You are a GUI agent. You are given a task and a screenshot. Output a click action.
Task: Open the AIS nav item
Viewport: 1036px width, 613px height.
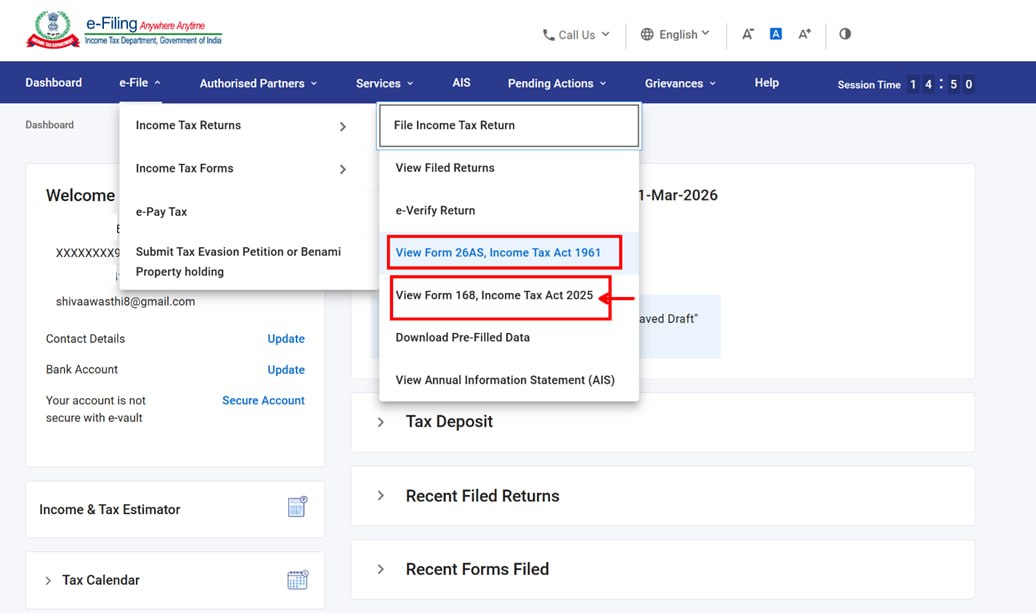[461, 83]
